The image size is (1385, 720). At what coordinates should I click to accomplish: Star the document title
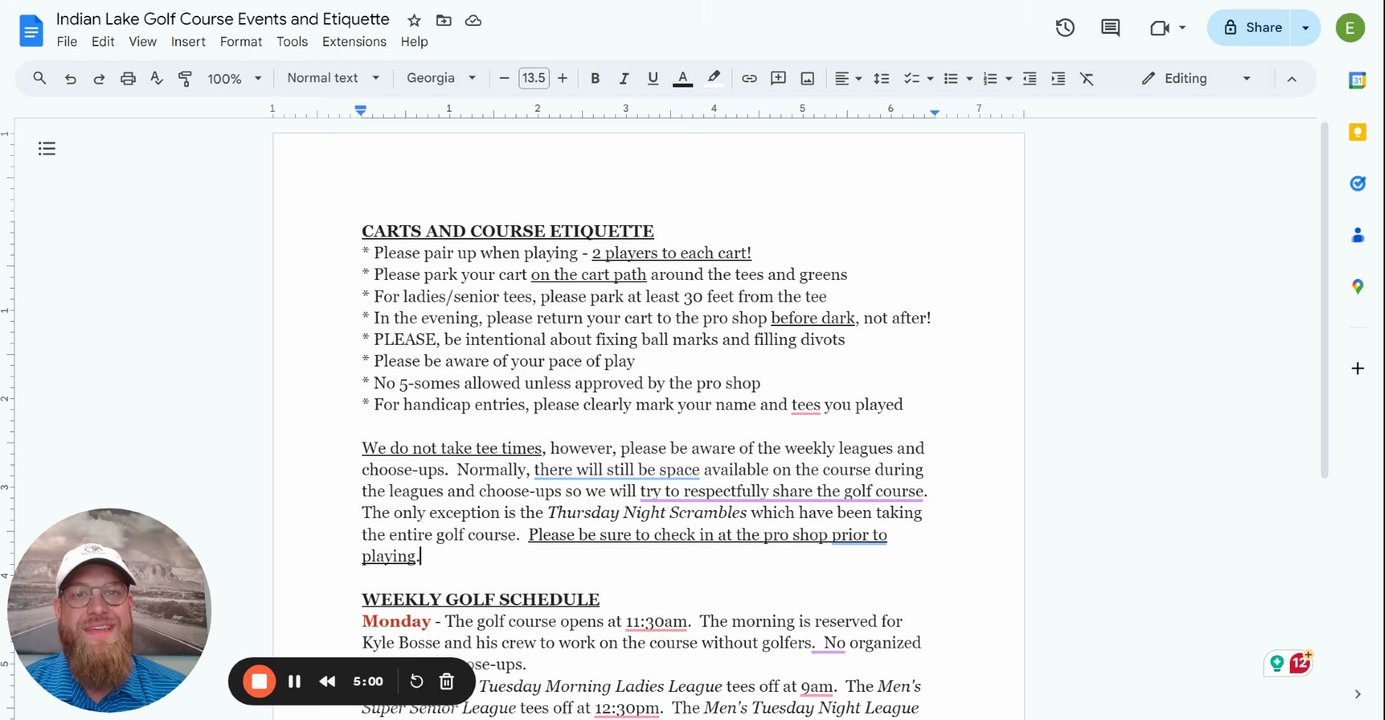[x=414, y=20]
